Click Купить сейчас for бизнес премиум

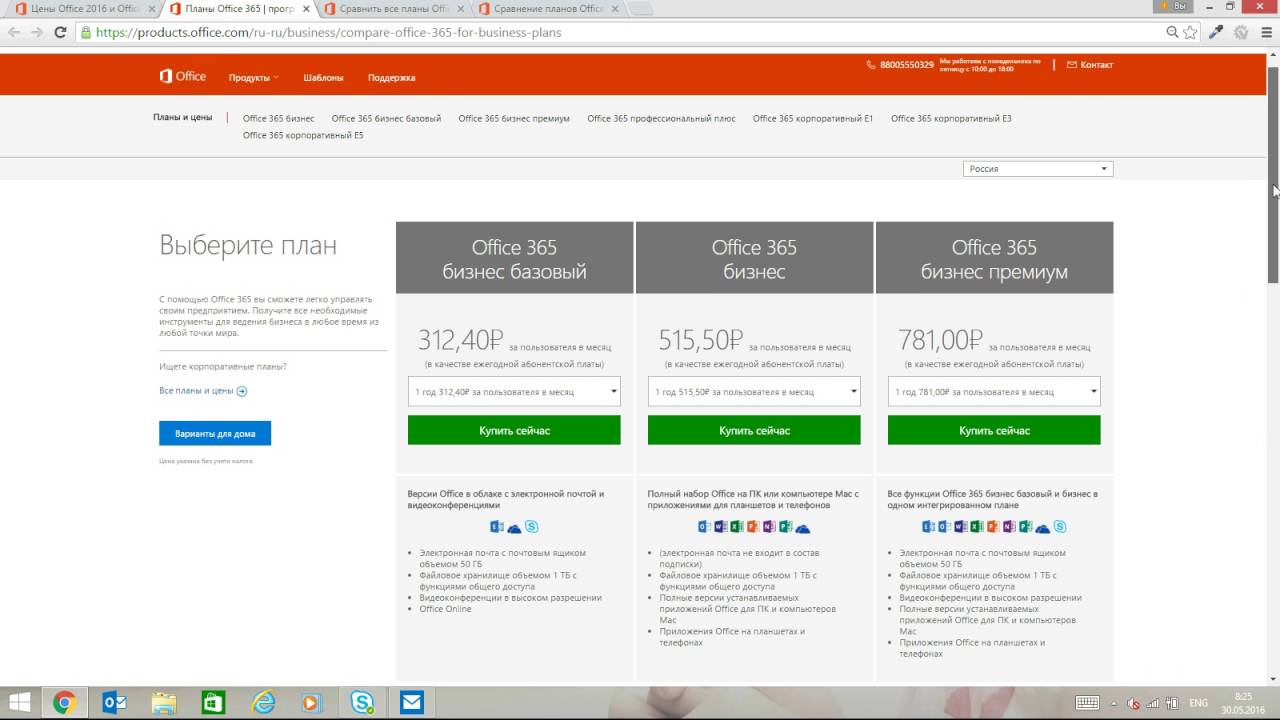994,430
